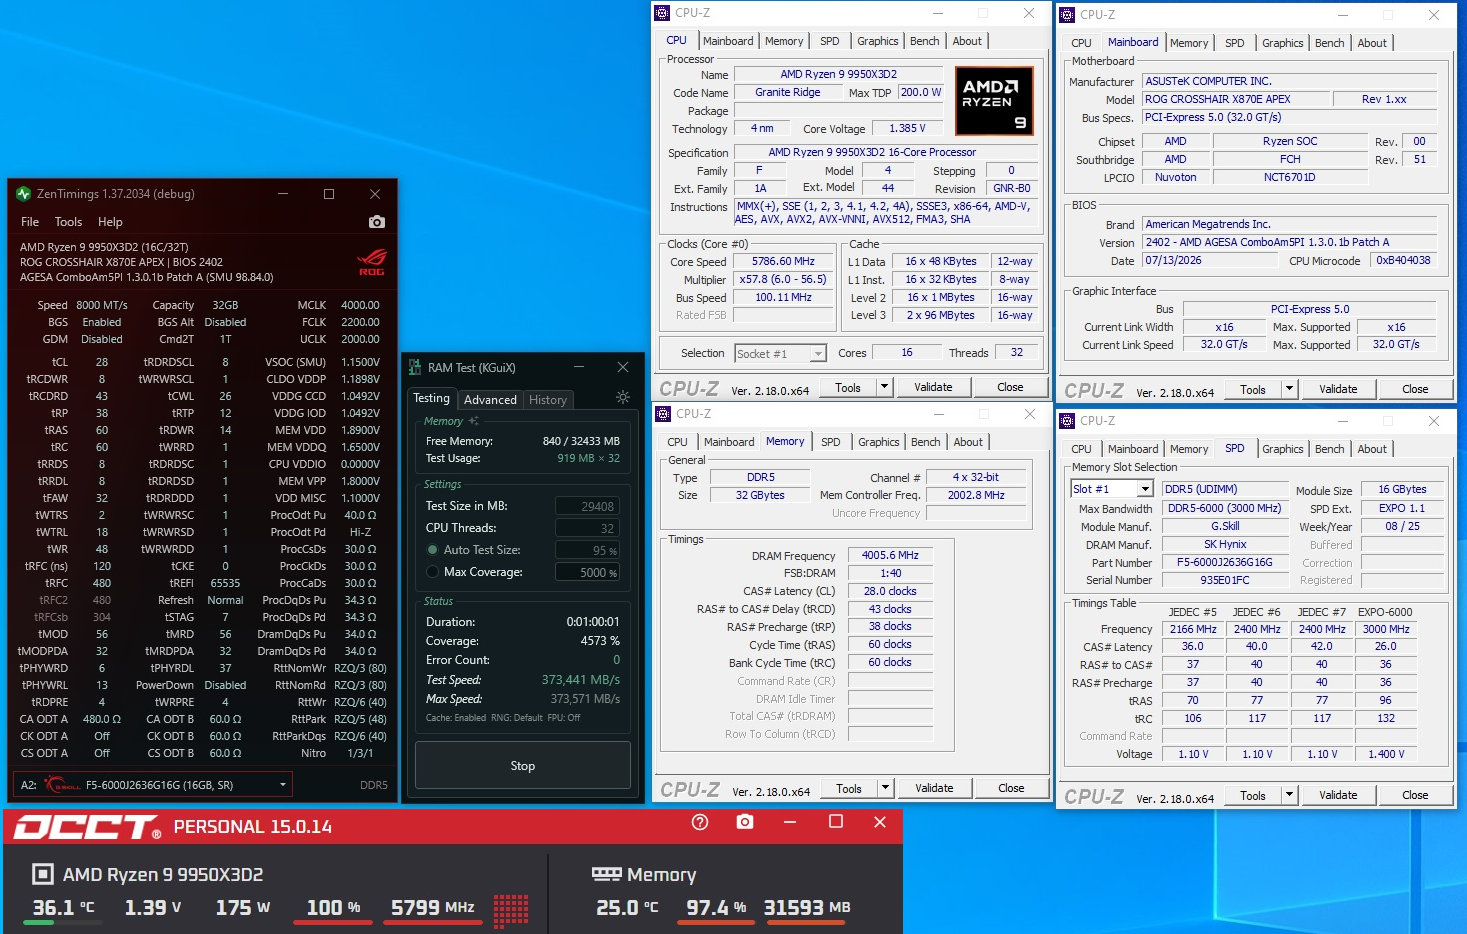Expand the ZenTimings module dropdown F5-6000J2636G16G
Viewport: 1467px width, 934px height.
pyautogui.click(x=283, y=785)
